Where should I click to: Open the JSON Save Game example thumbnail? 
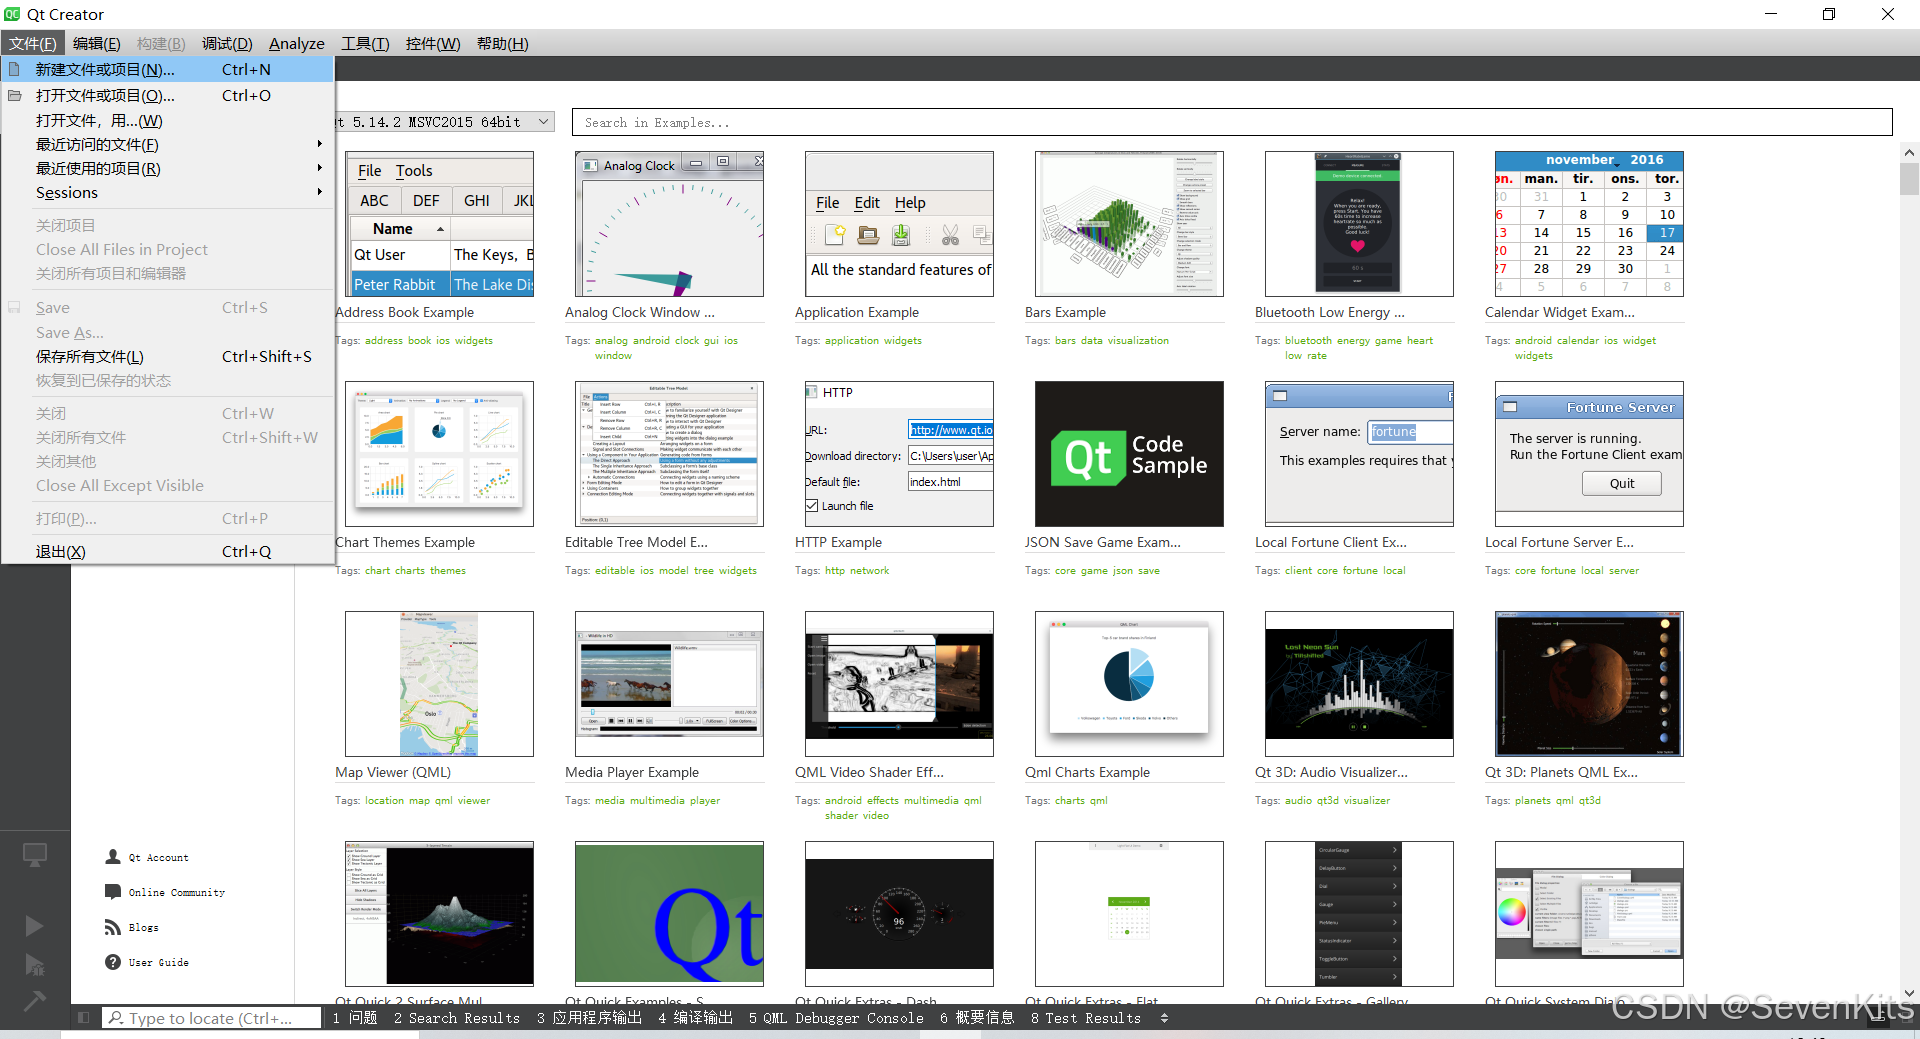tap(1129, 454)
